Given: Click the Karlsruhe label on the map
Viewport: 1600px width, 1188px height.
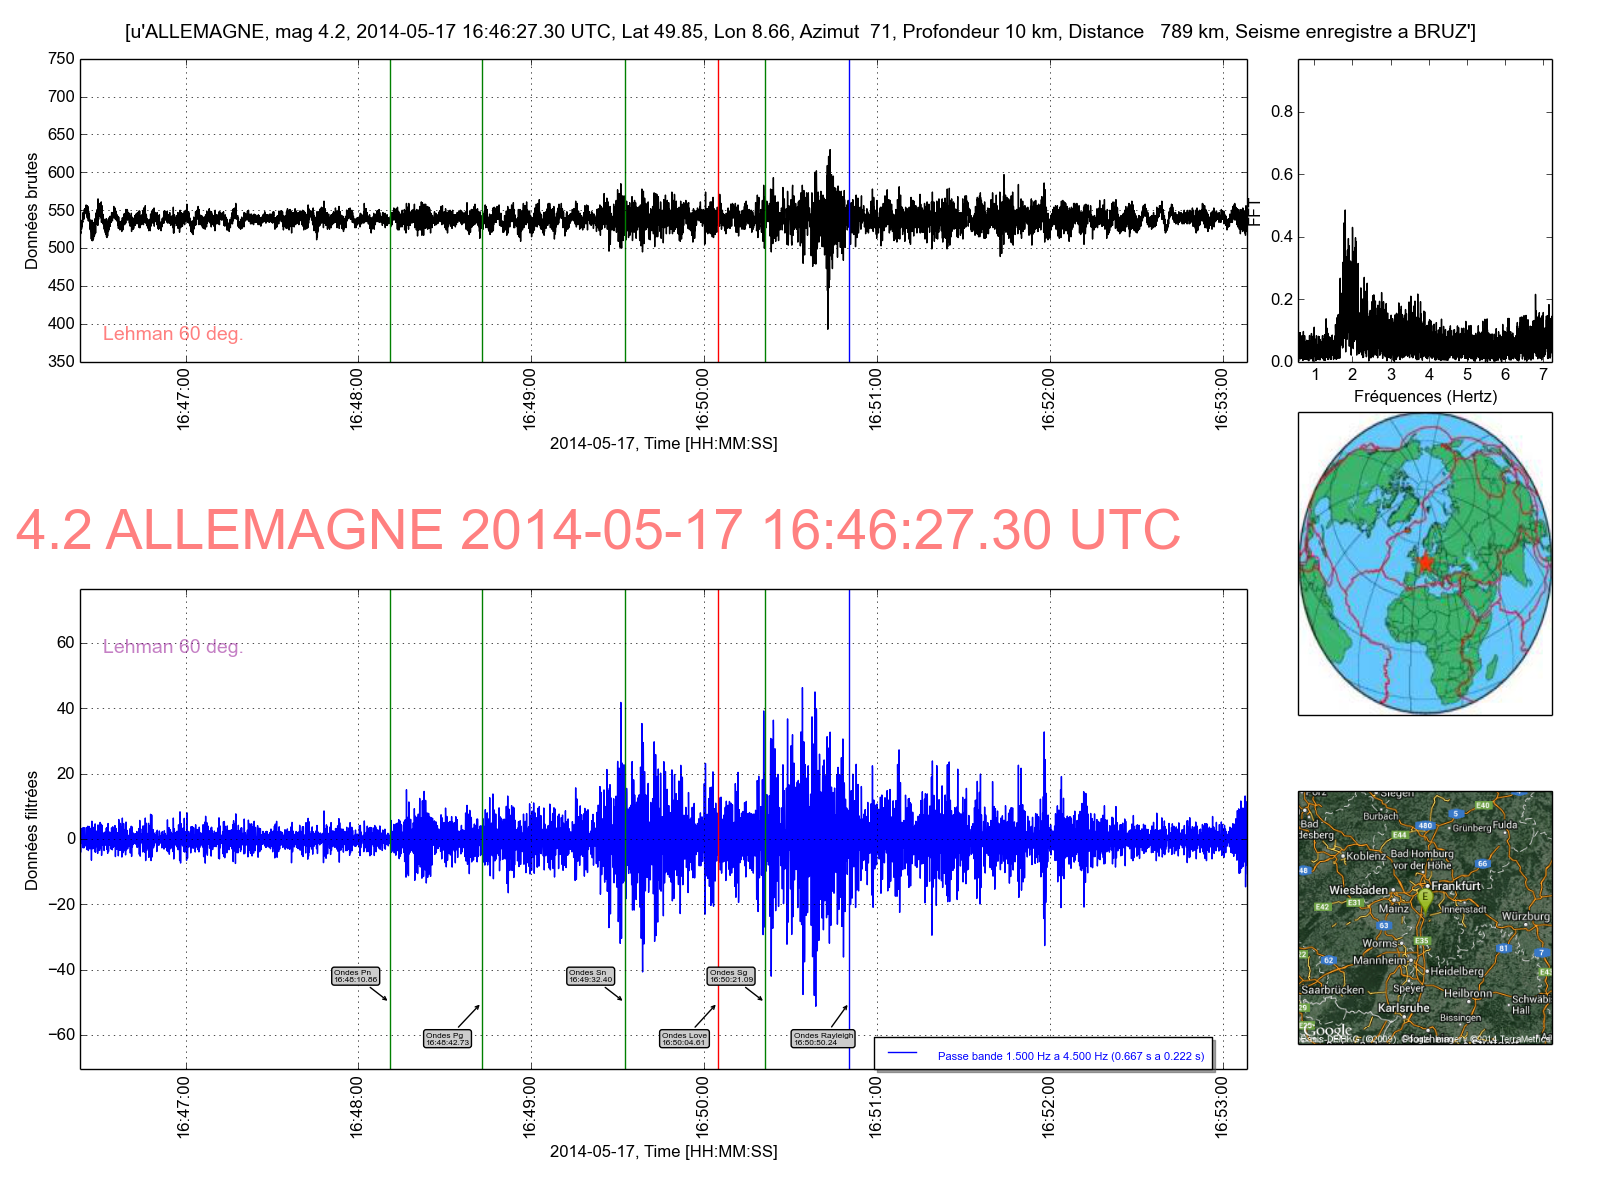Looking at the screenshot, I should (x=1402, y=1008).
